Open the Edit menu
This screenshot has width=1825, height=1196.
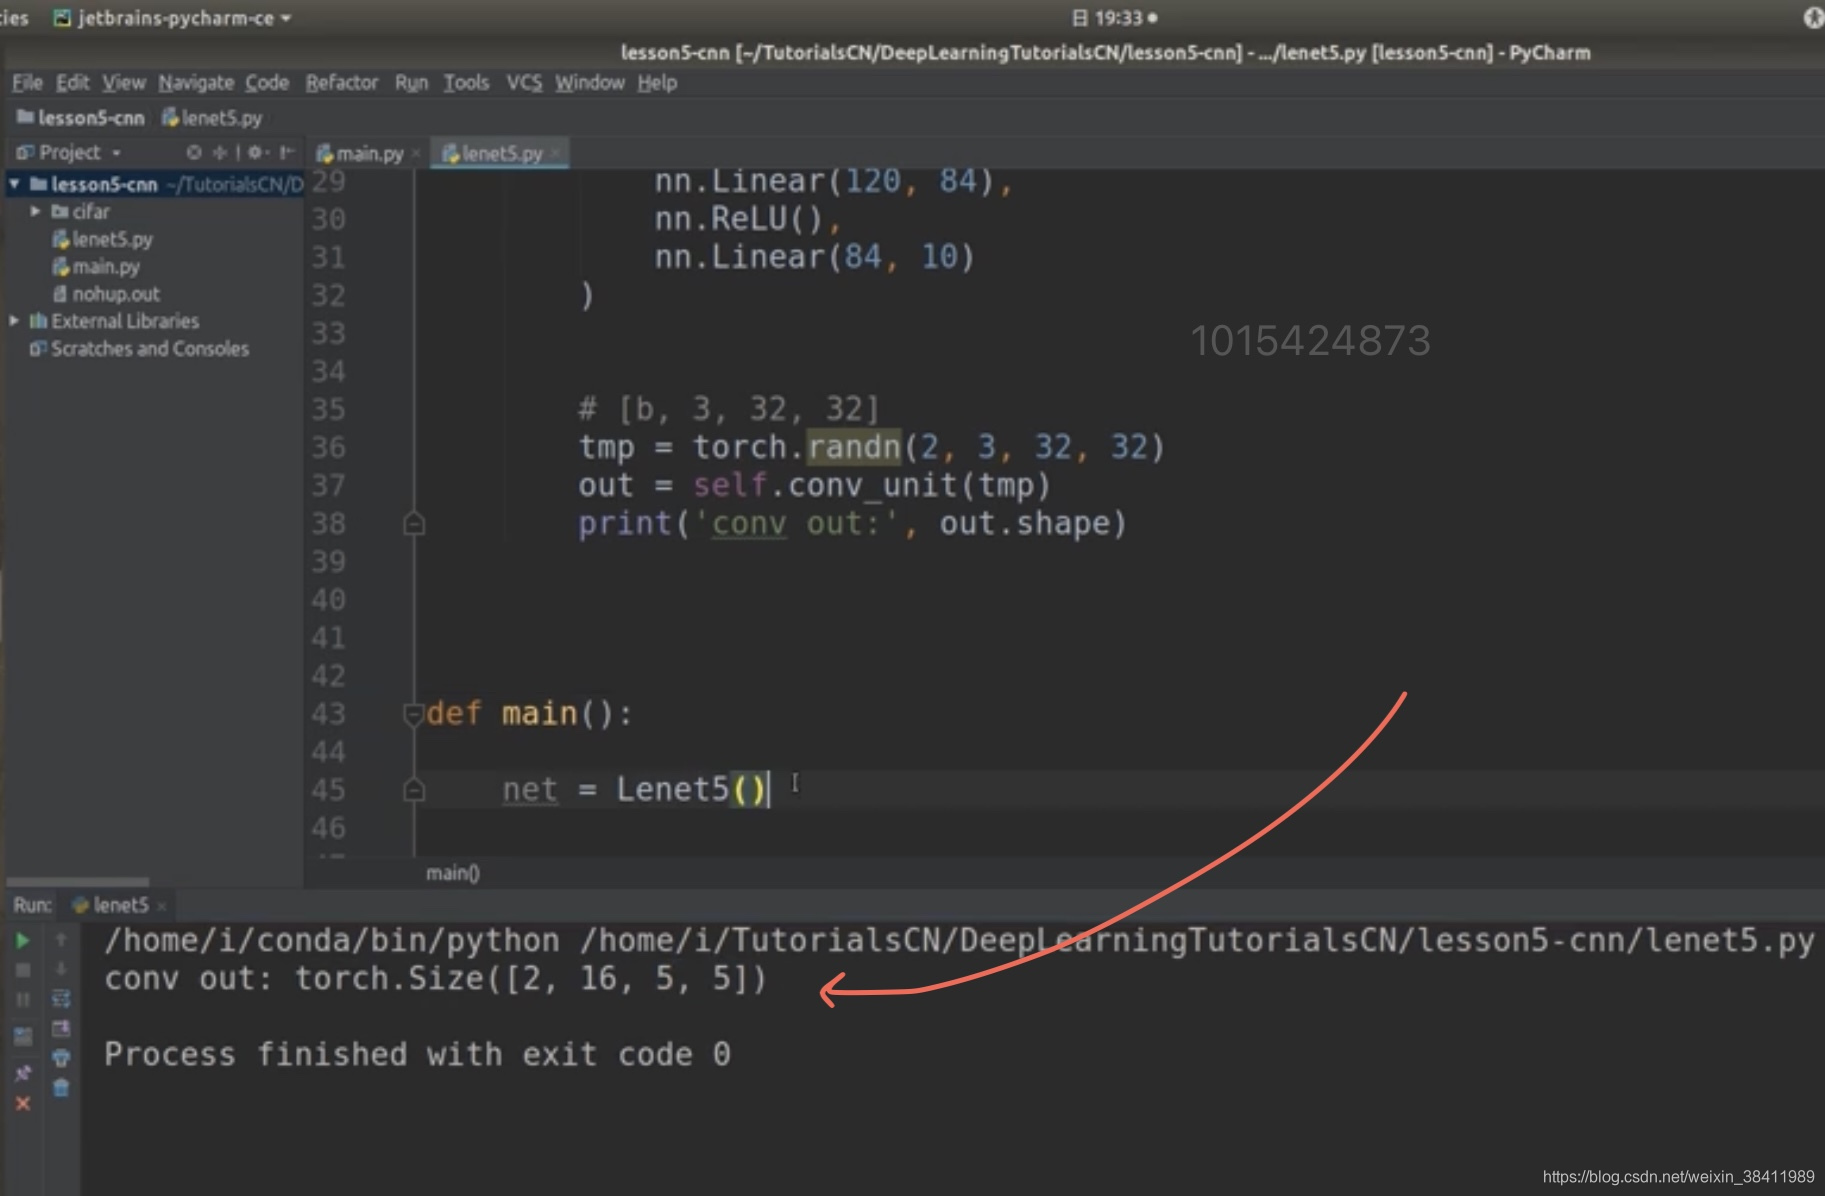coord(72,82)
